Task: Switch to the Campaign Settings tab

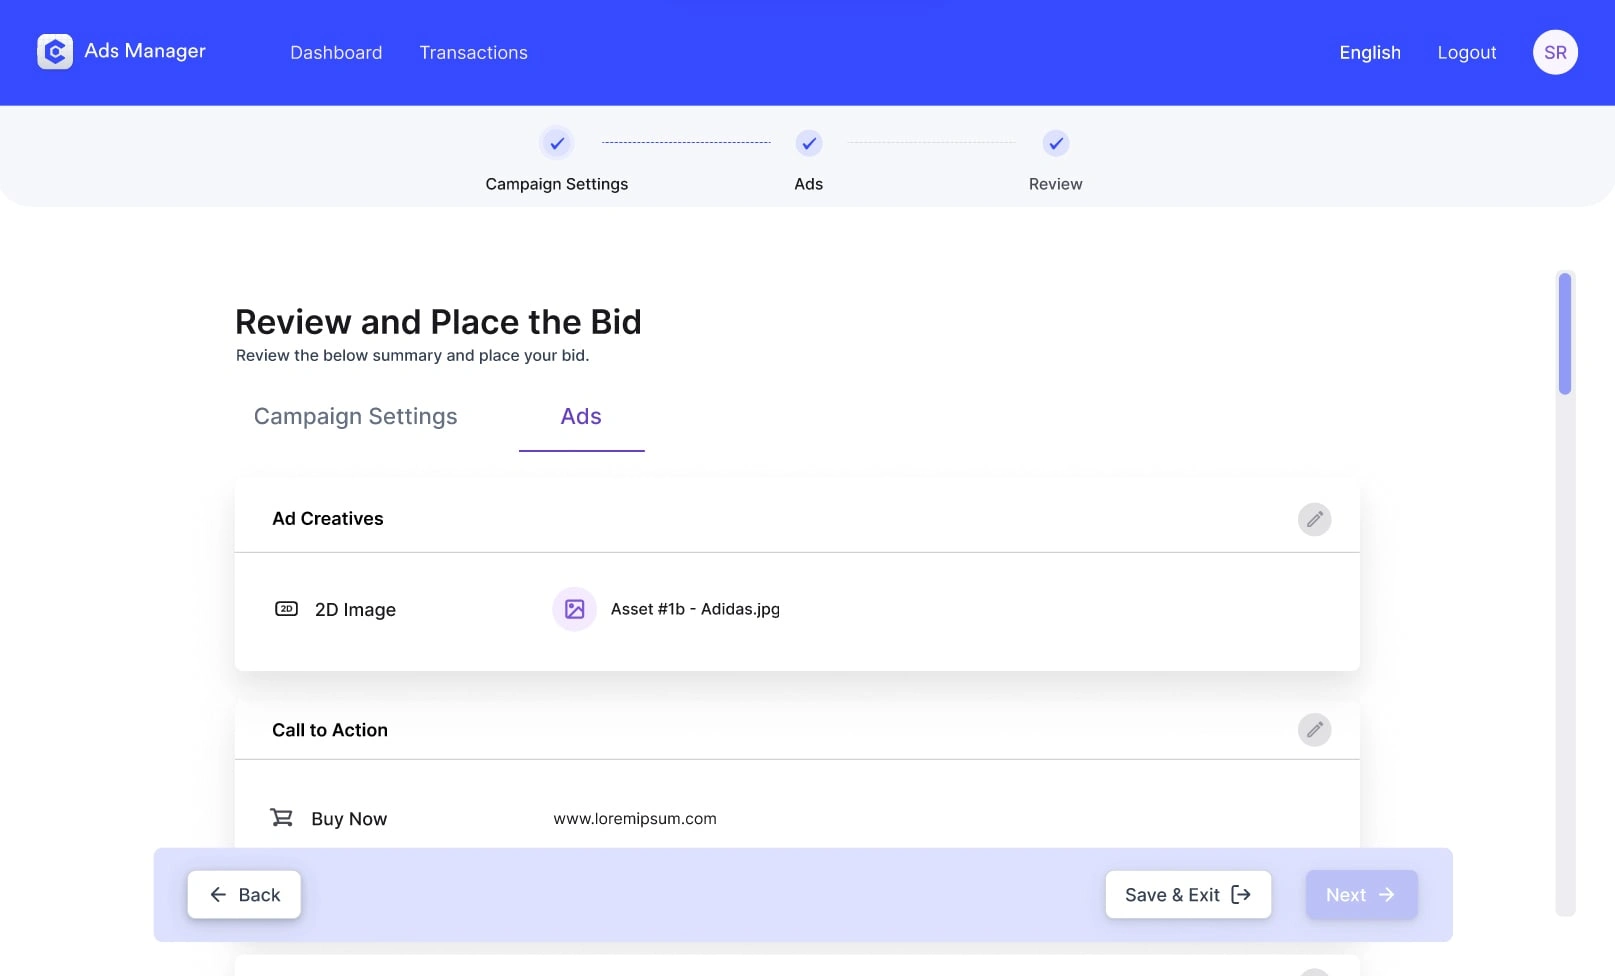Action: click(355, 416)
